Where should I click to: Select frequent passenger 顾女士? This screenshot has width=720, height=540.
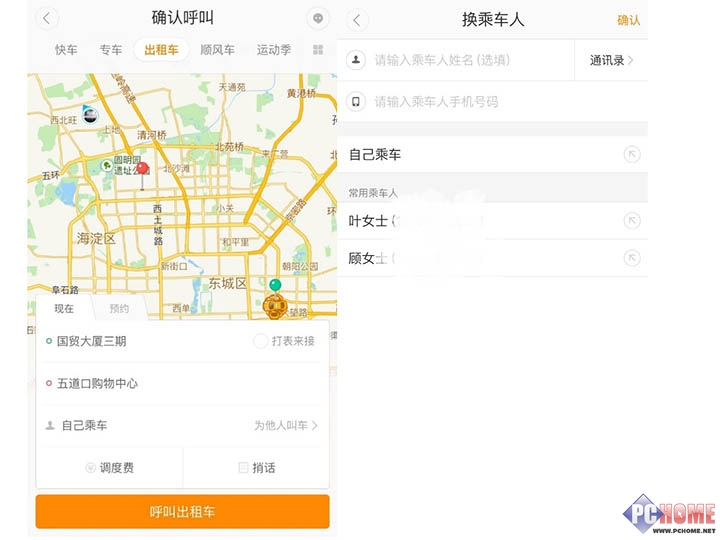click(492, 258)
